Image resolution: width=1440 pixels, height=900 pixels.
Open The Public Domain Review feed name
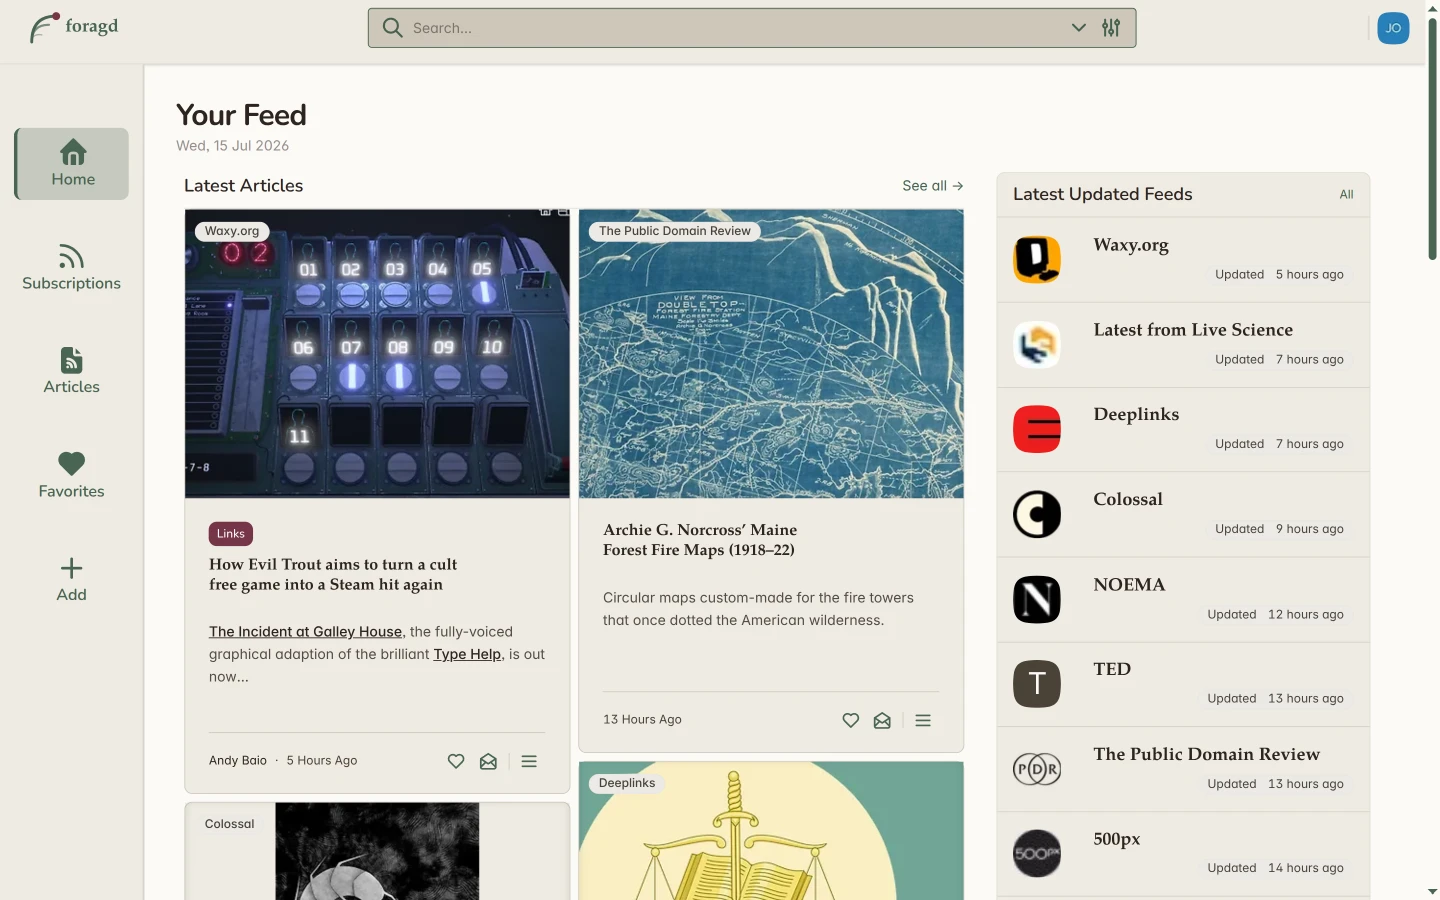click(x=1206, y=754)
